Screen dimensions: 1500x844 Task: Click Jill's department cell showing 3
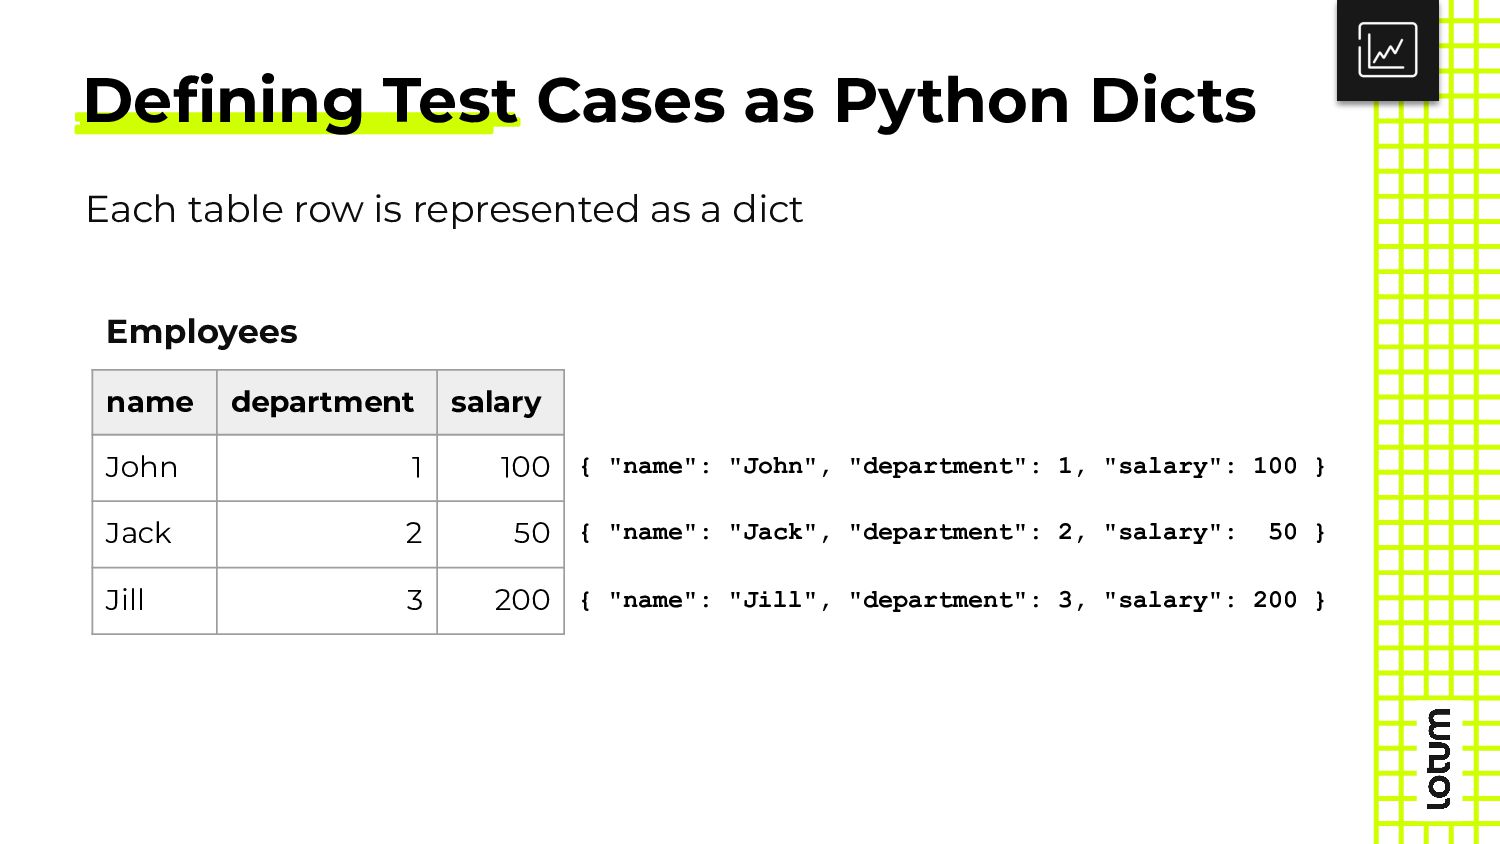[326, 601]
